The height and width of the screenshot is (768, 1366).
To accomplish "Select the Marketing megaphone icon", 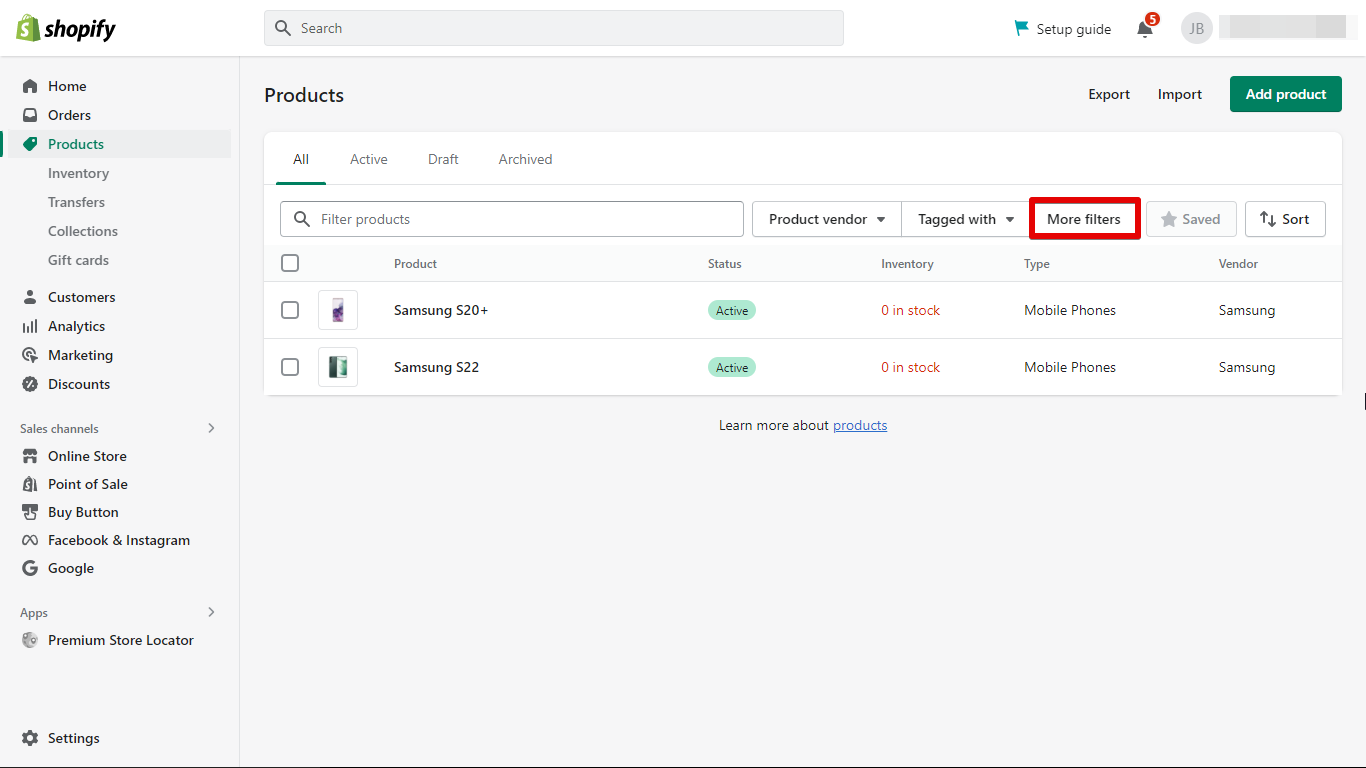I will pyautogui.click(x=30, y=354).
